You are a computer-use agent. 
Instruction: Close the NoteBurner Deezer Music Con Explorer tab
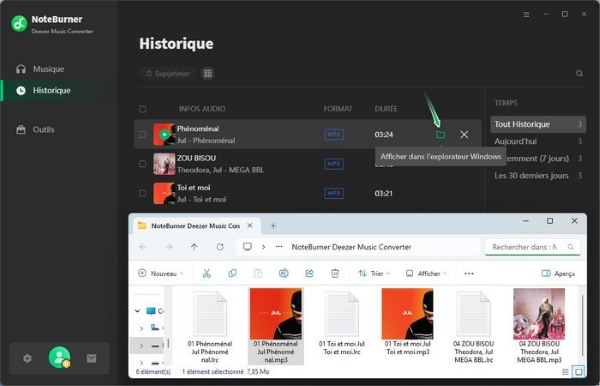tap(250, 226)
